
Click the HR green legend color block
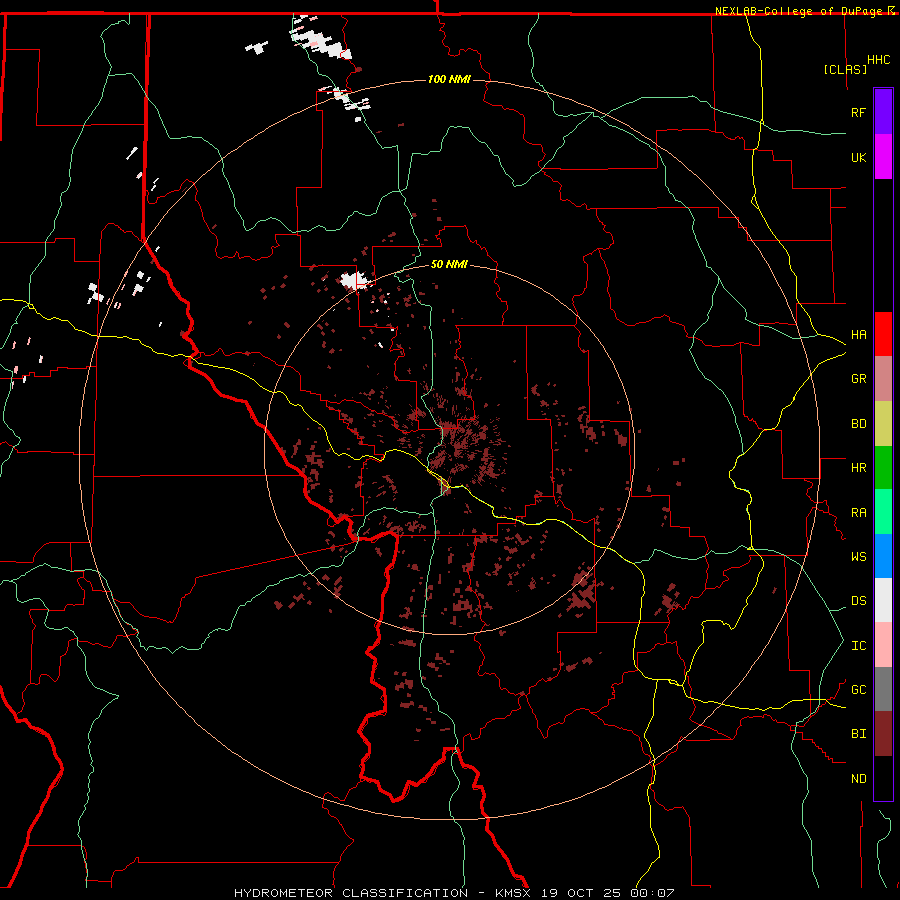[883, 467]
